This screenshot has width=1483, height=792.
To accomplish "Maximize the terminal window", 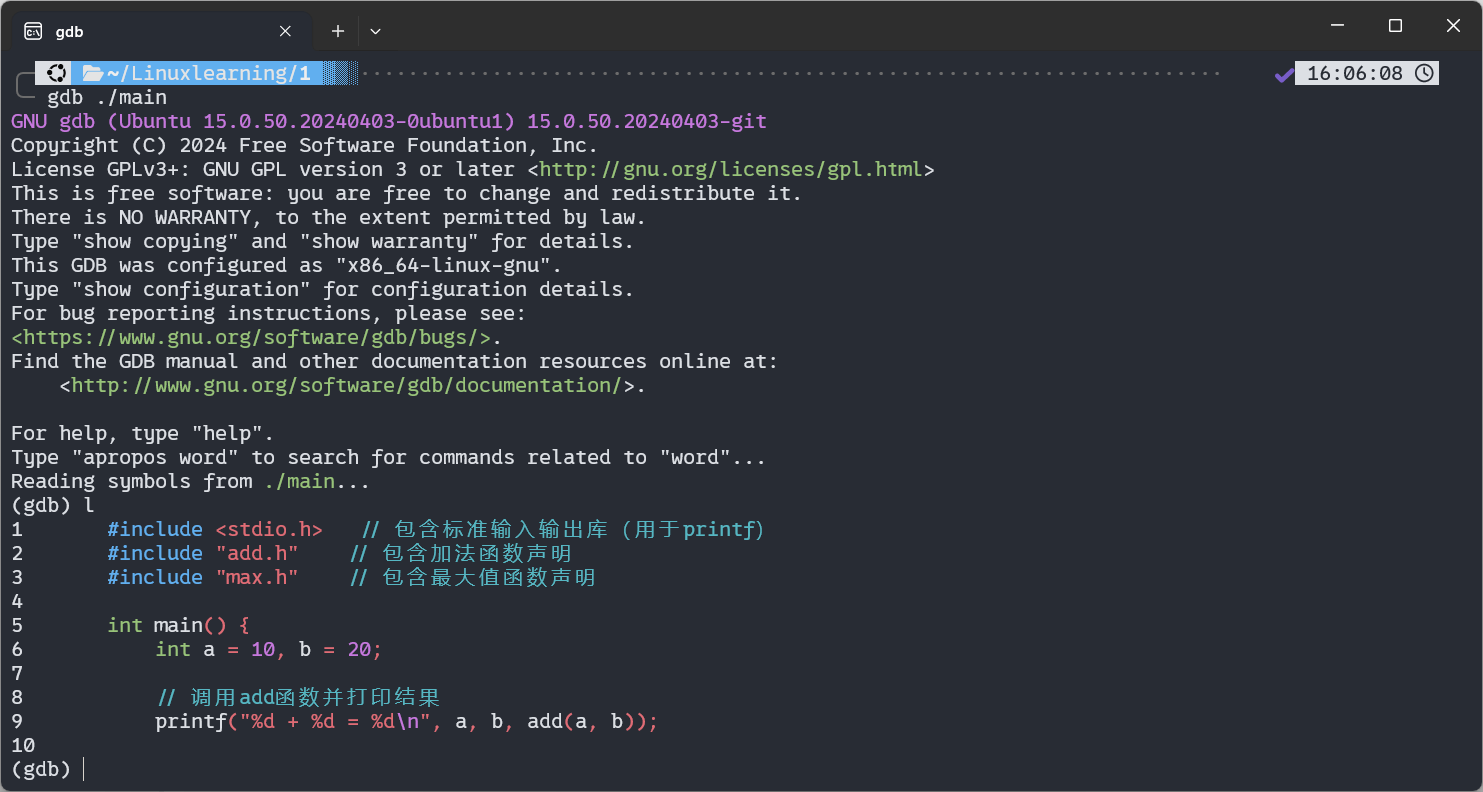I will [1395, 26].
